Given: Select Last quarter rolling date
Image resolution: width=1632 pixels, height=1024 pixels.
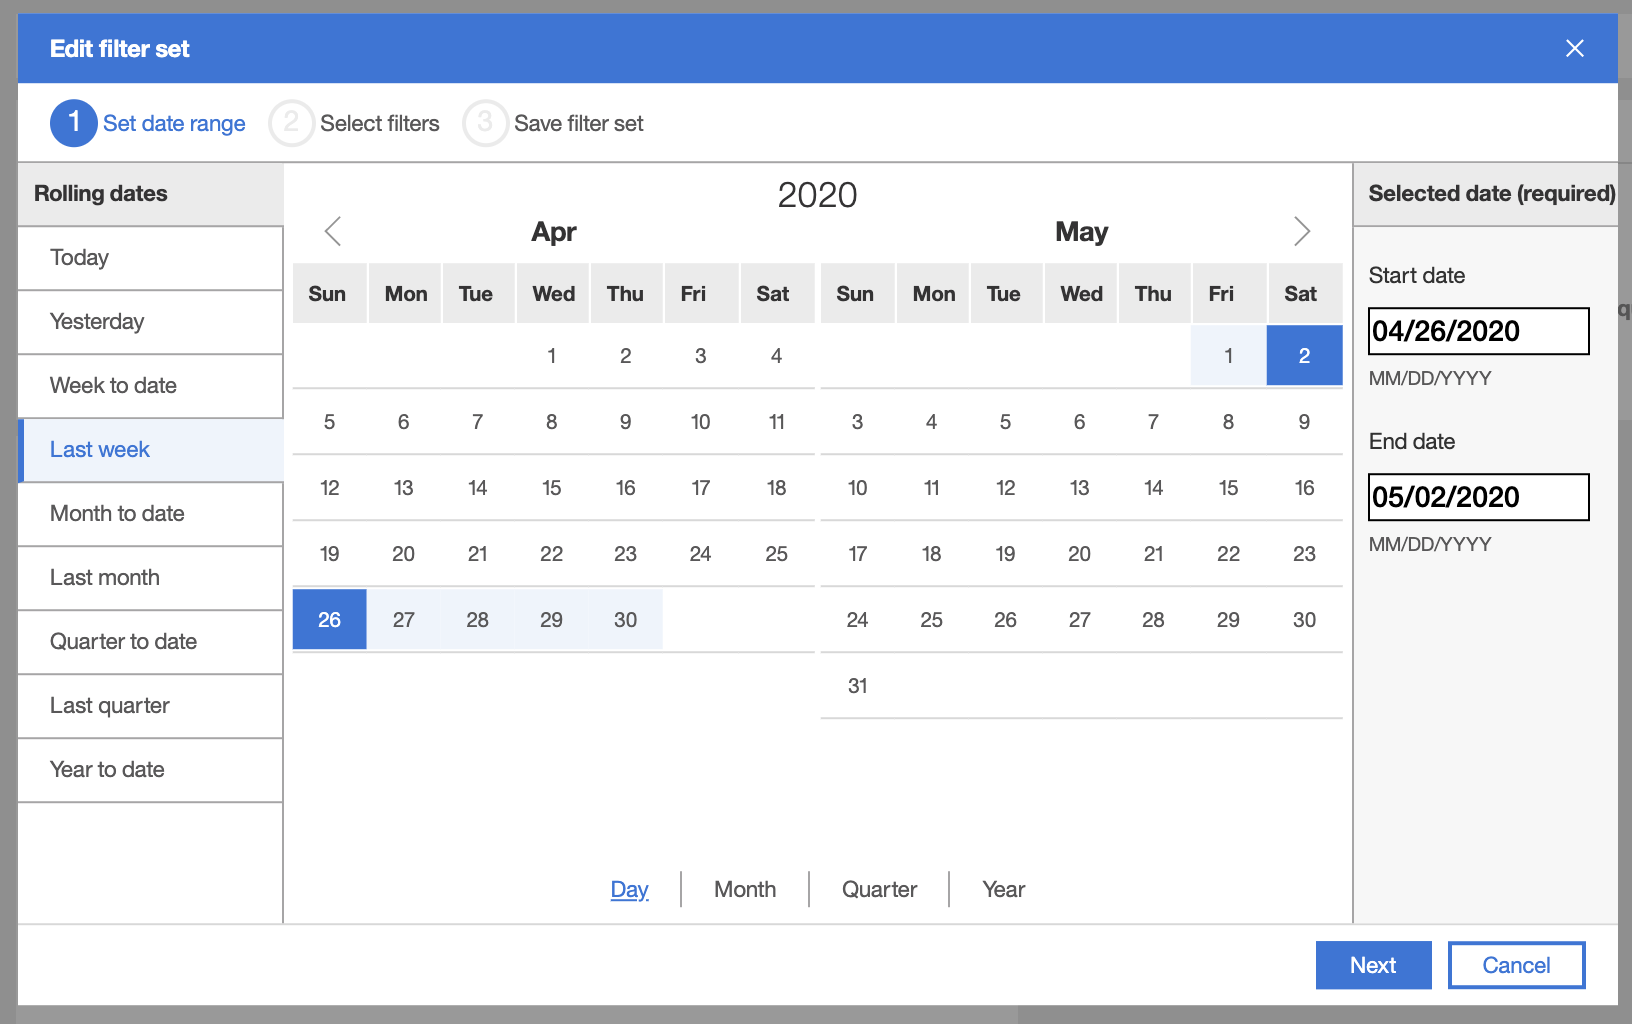Looking at the screenshot, I should pos(150,706).
